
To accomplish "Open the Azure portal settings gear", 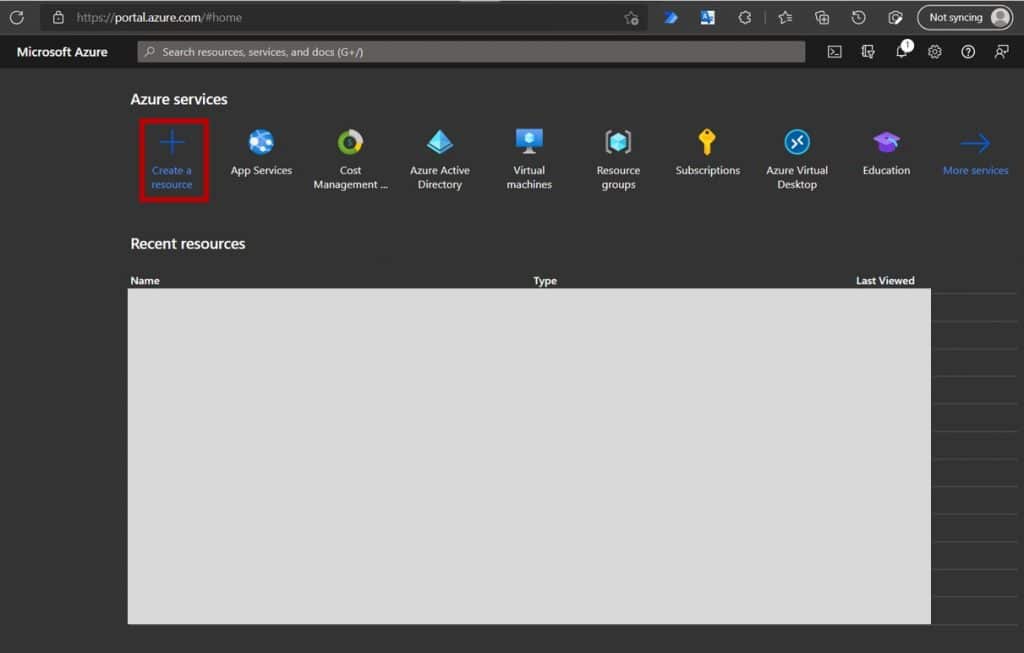I will (x=934, y=51).
